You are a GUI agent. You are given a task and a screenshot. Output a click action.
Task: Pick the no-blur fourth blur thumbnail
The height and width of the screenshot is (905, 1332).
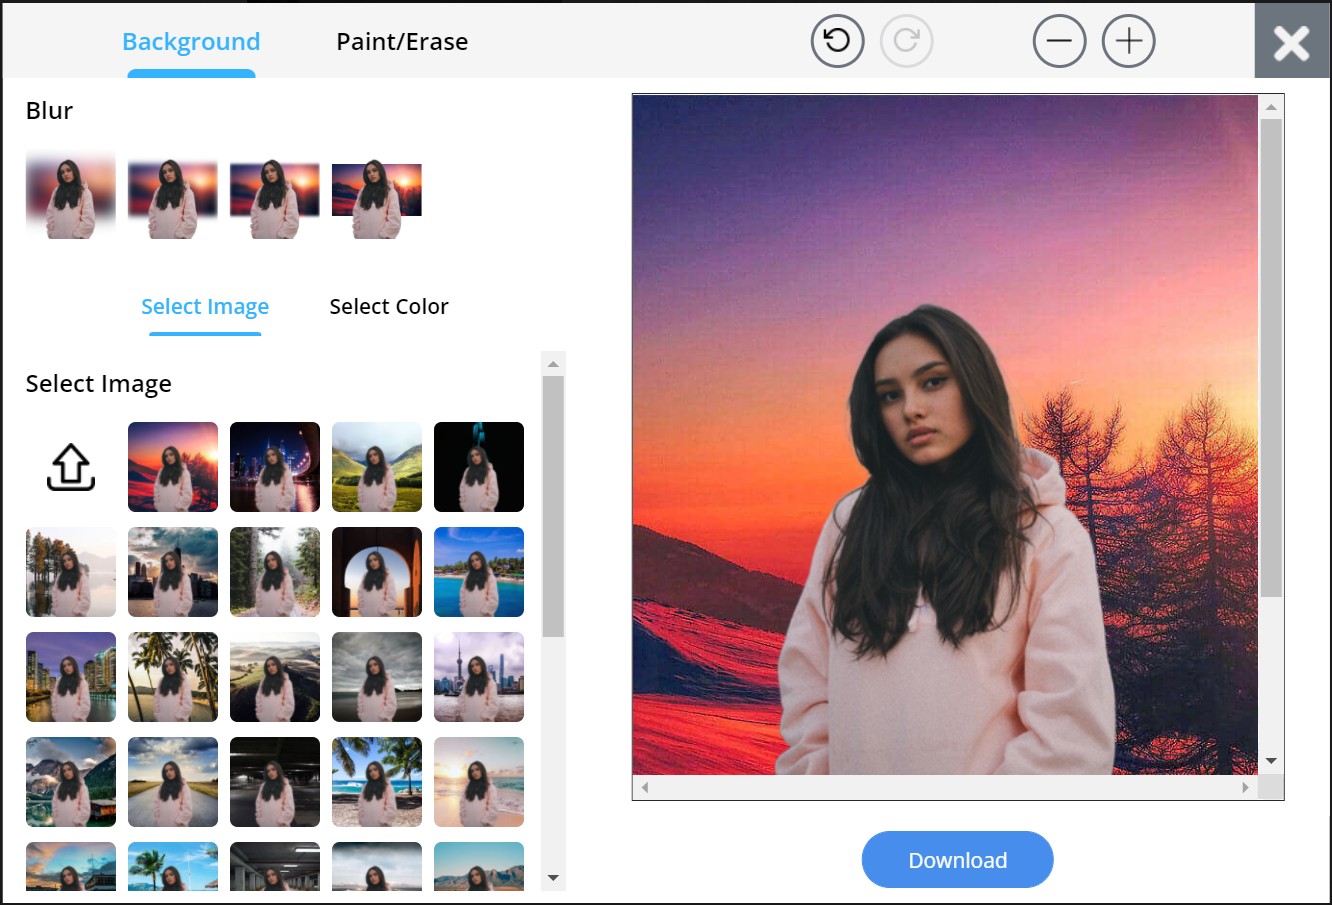point(377,197)
